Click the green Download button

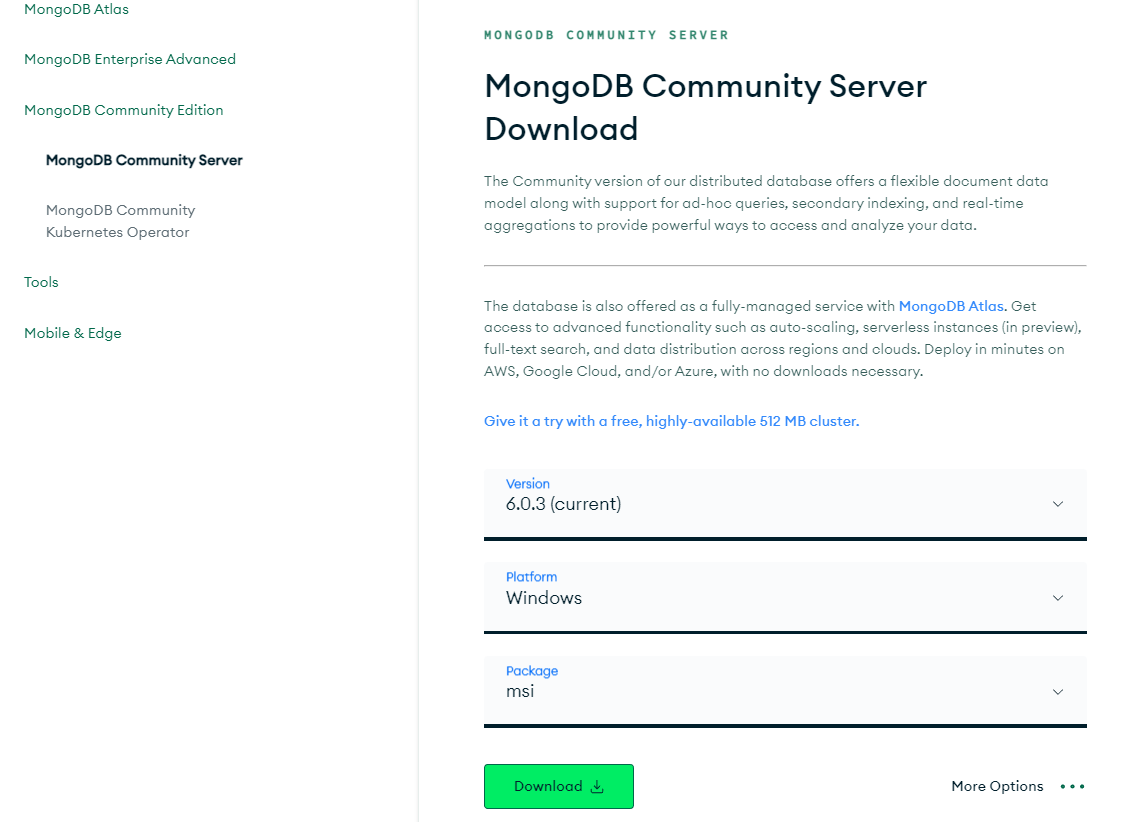[559, 787]
